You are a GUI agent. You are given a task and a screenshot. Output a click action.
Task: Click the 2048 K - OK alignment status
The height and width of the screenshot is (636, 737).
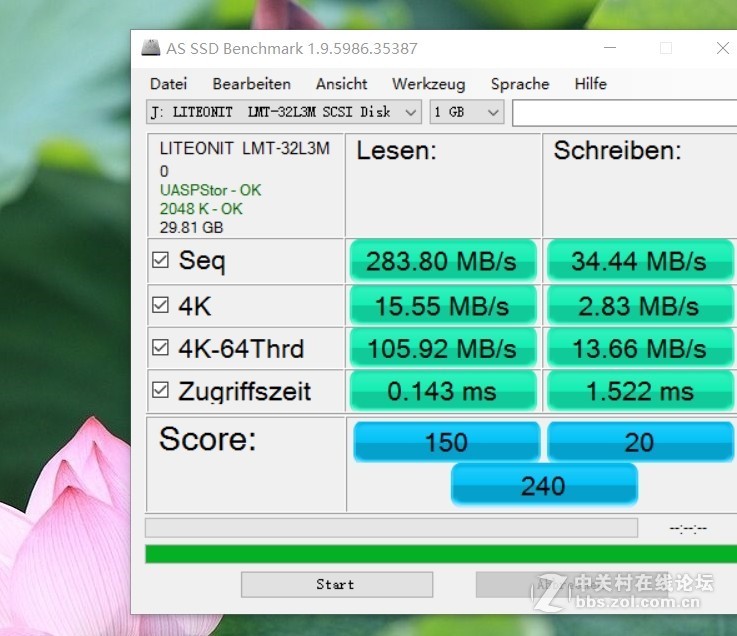coord(201,209)
